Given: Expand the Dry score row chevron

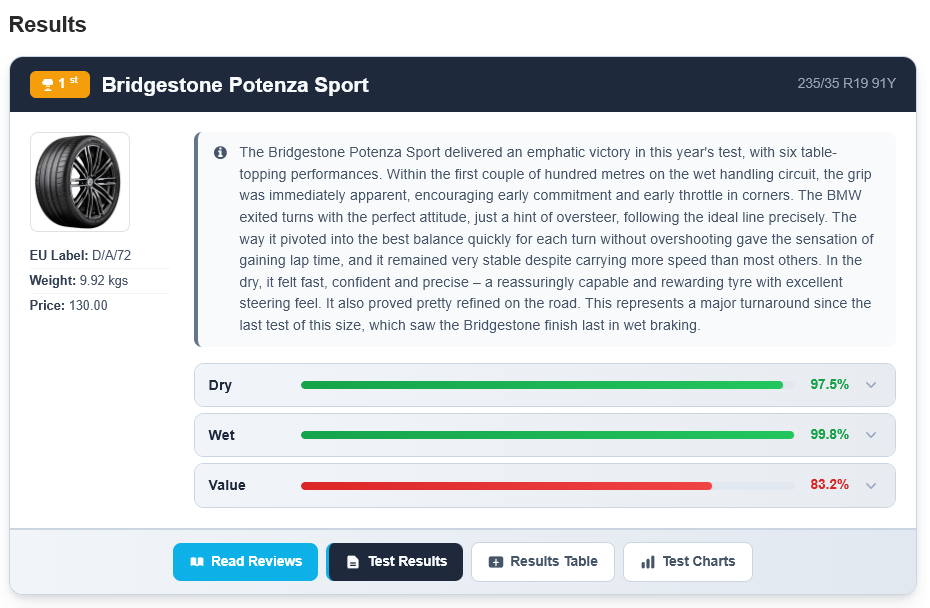Looking at the screenshot, I should (870, 385).
